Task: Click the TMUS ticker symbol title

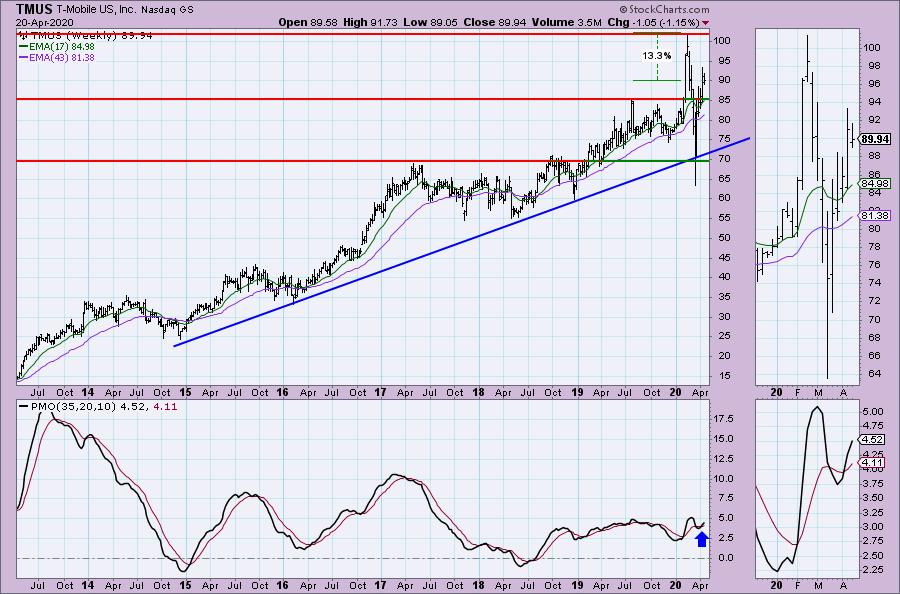Action: point(34,9)
